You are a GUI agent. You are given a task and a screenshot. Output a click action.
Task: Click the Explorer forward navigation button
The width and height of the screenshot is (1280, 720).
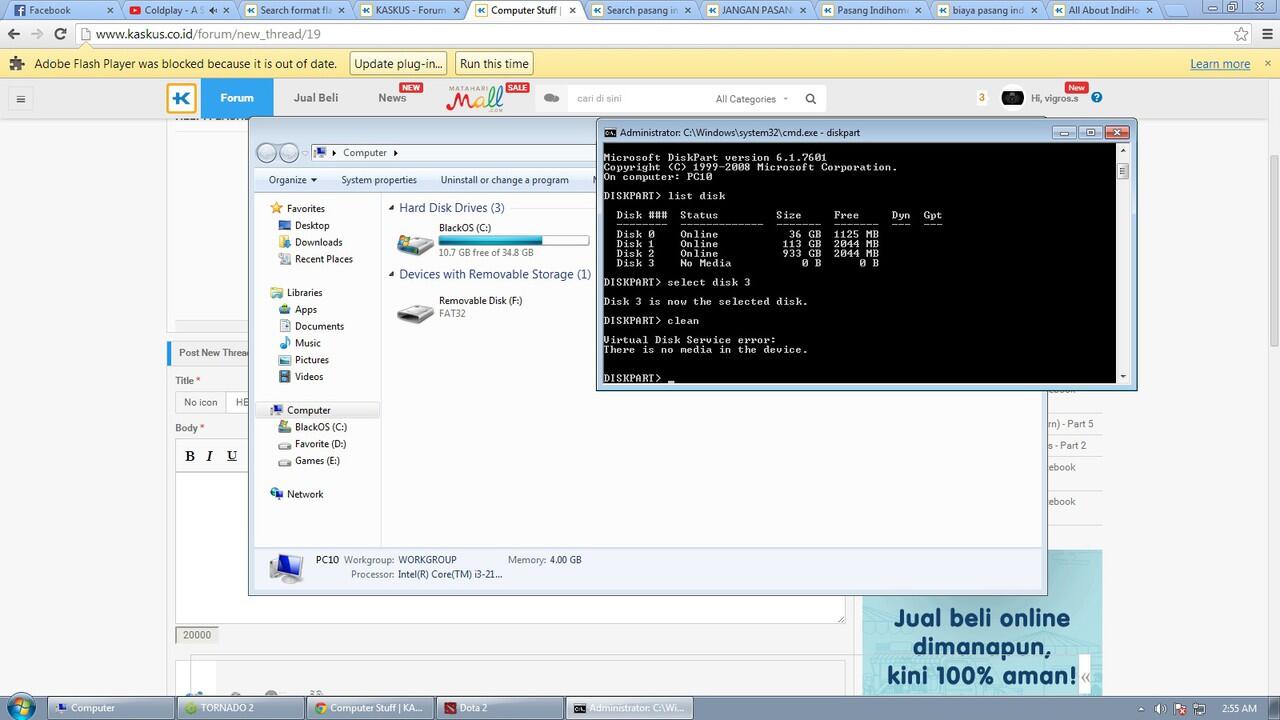[289, 153]
